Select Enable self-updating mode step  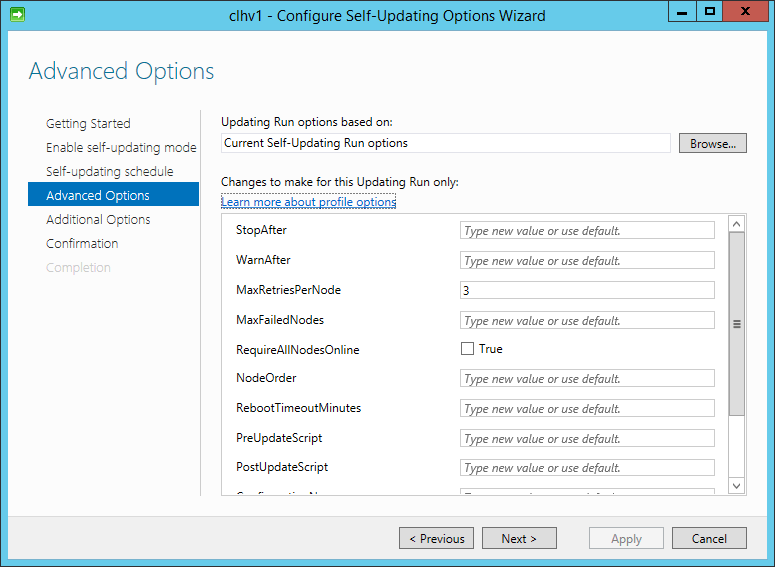pos(121,147)
